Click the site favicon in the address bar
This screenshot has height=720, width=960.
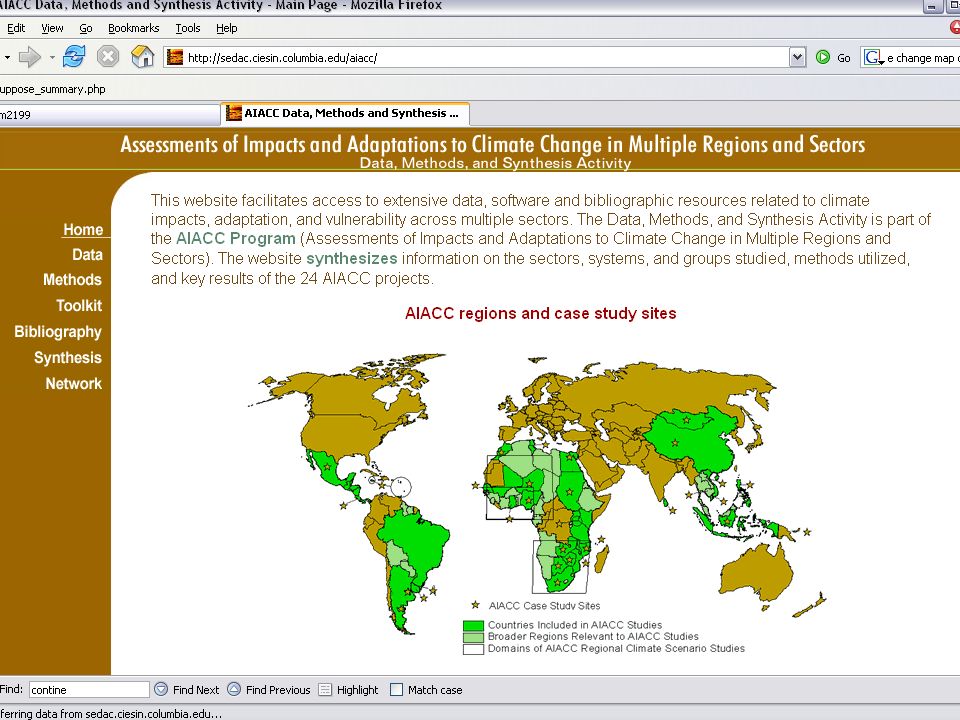(x=175, y=58)
